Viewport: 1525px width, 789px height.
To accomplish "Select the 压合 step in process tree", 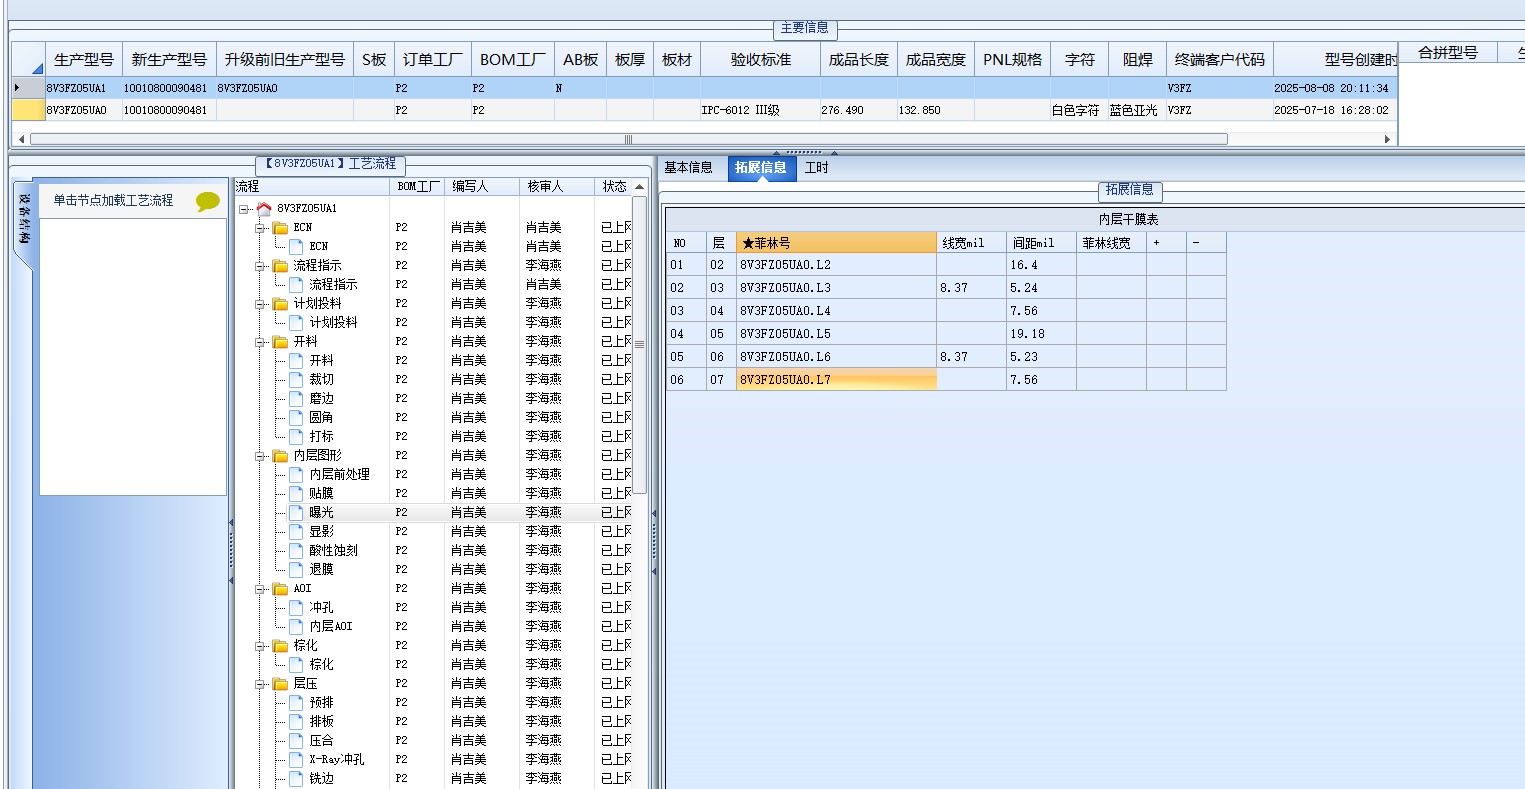I will click(x=321, y=740).
